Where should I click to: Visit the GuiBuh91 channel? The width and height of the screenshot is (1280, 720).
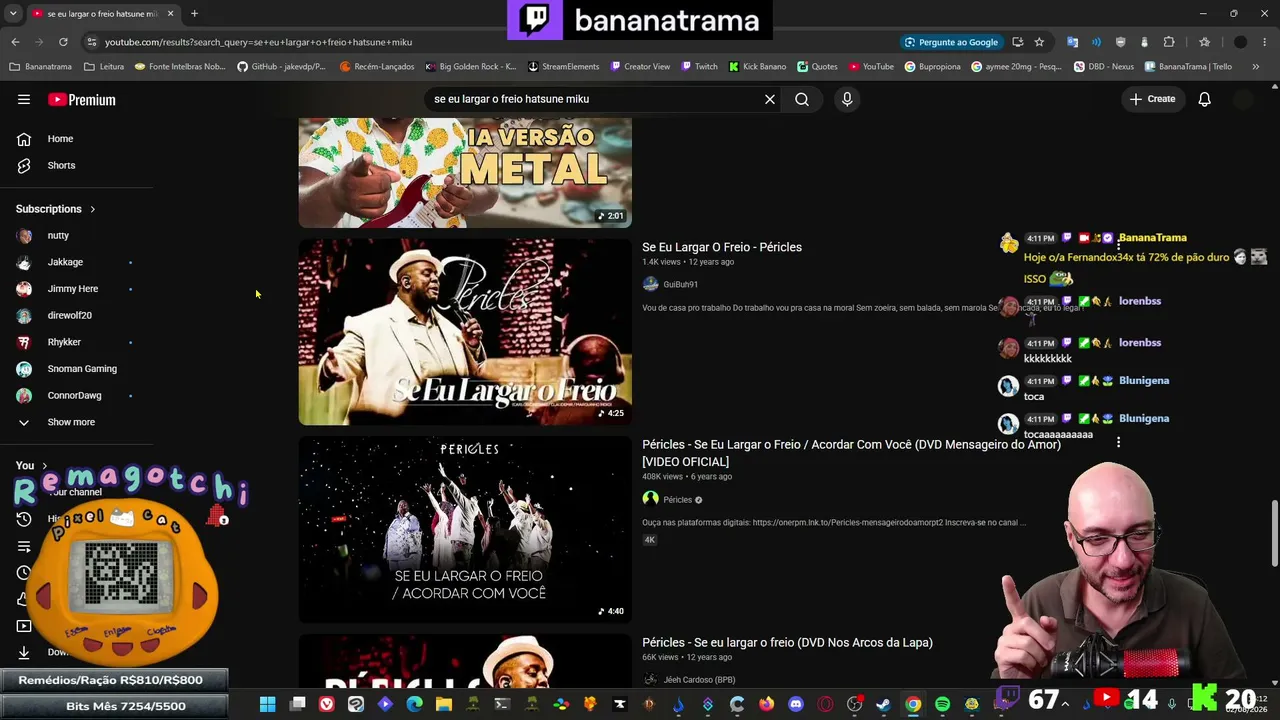coord(680,284)
